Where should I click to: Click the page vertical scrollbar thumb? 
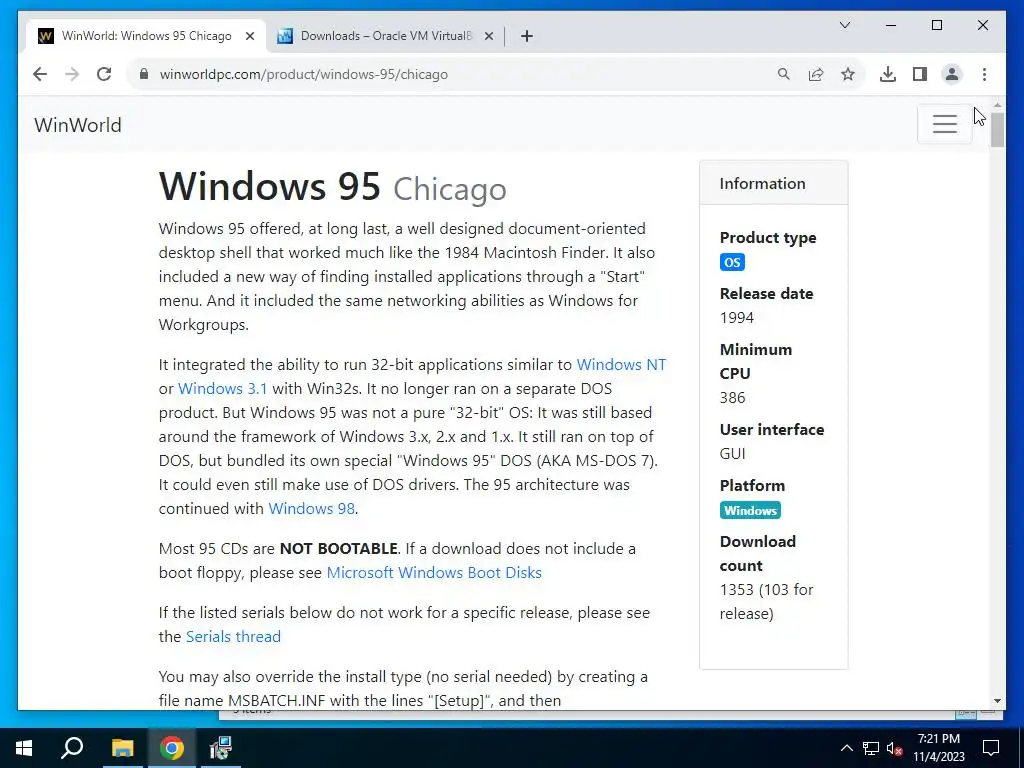pyautogui.click(x=997, y=129)
